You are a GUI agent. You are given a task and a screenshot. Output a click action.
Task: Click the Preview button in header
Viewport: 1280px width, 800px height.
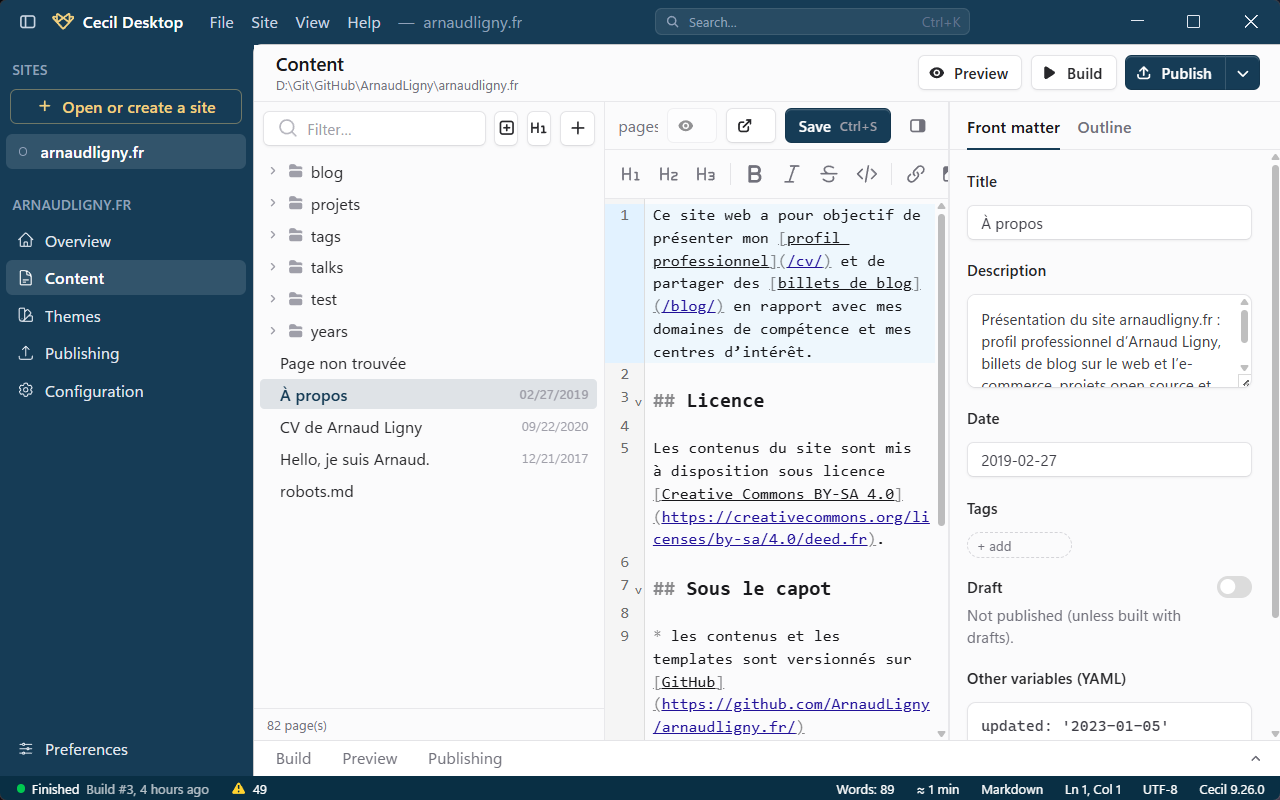point(970,73)
